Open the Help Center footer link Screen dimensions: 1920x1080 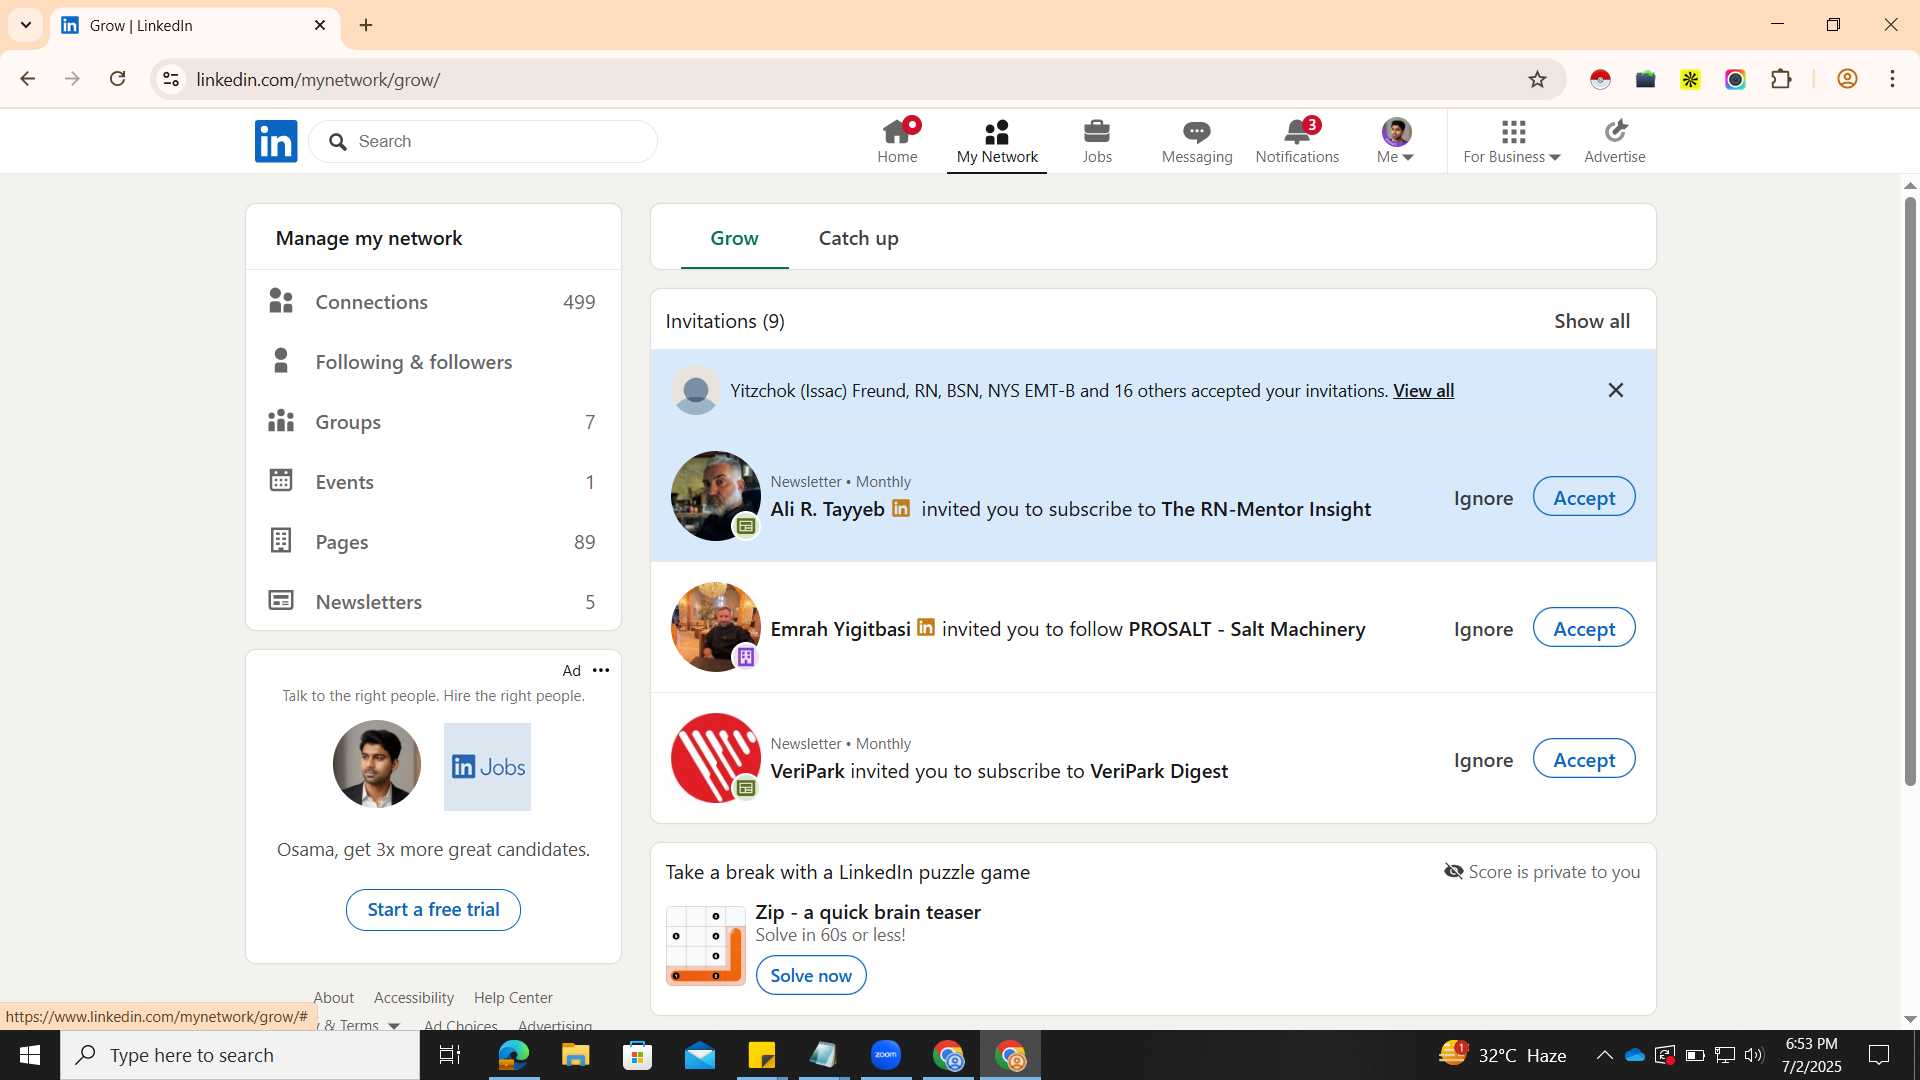pos(513,998)
